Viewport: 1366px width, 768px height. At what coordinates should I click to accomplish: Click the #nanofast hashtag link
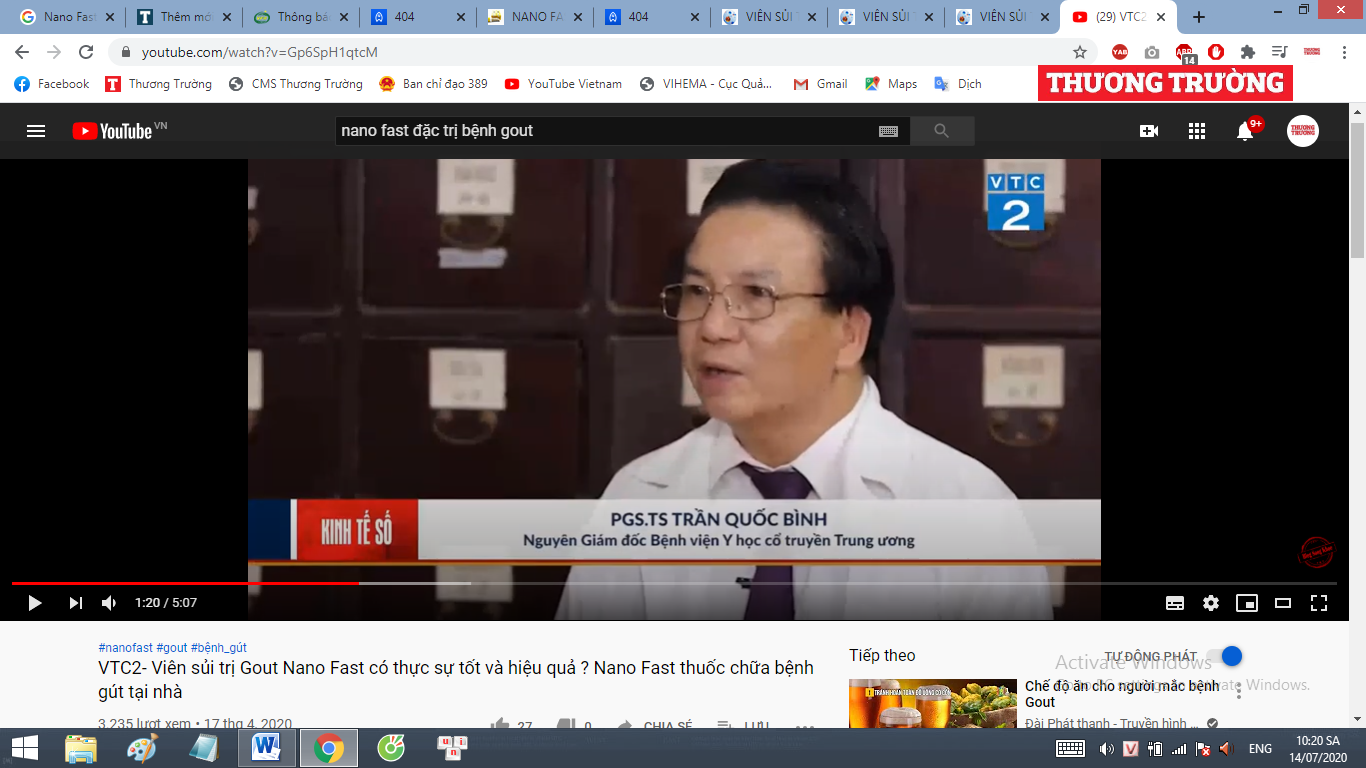(125, 648)
